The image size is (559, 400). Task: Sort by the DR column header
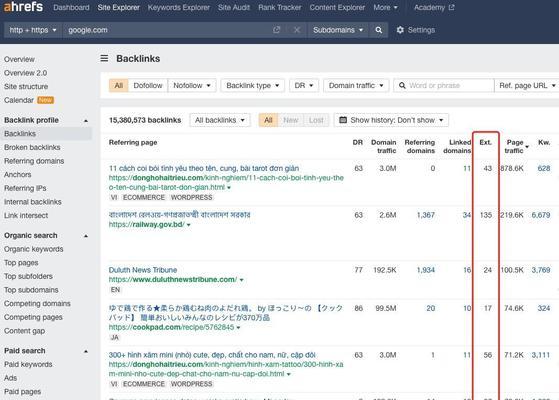[358, 142]
